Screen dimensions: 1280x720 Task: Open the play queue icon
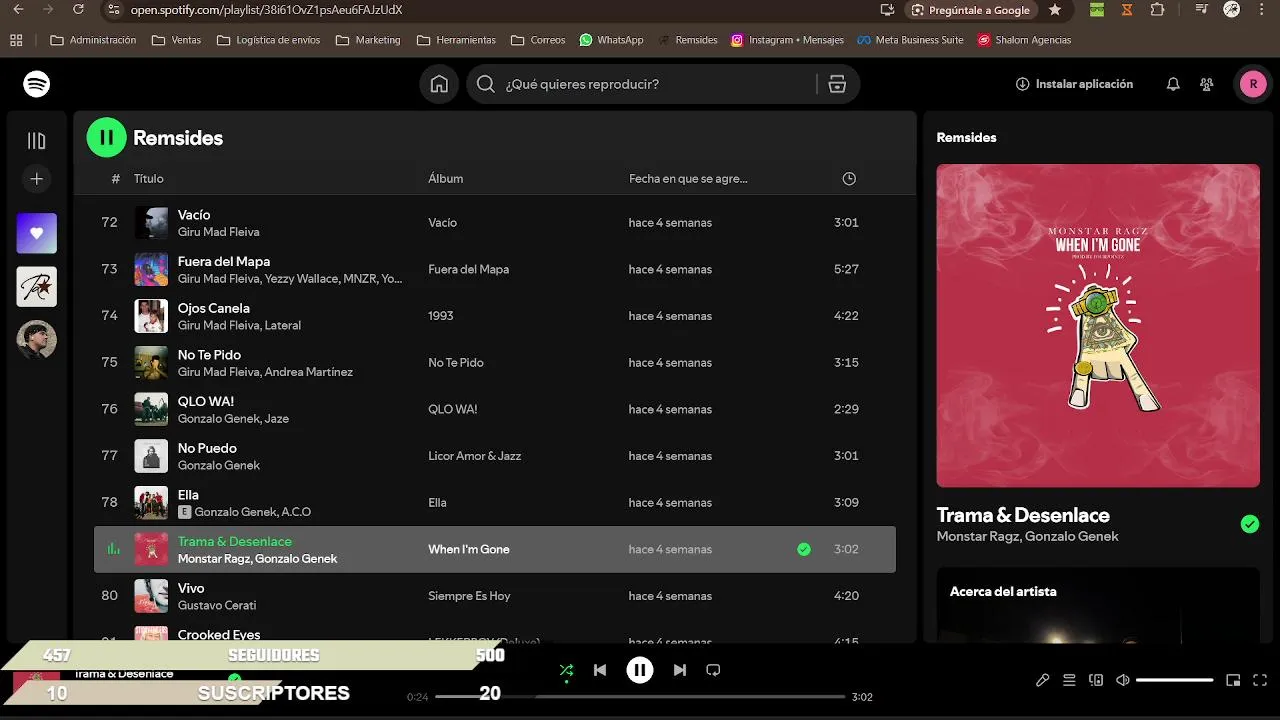(x=1069, y=680)
